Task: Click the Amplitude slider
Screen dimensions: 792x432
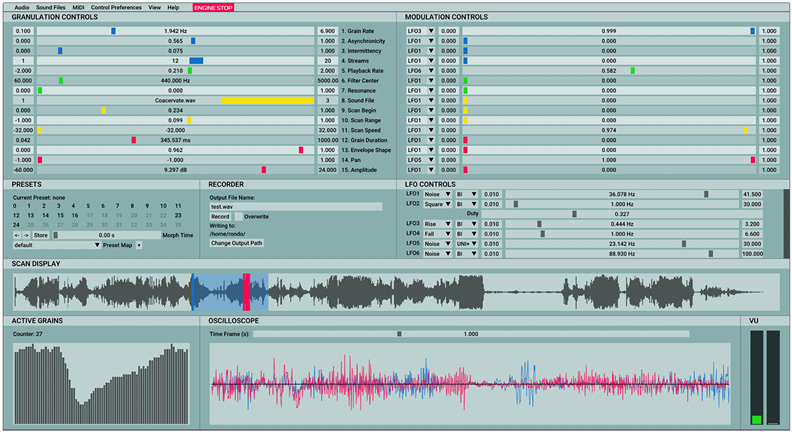Action: tap(175, 170)
